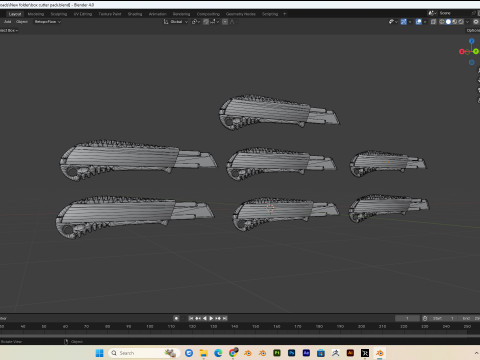This screenshot has height=360, width=480.
Task: Jump to next keyframe
Action: (x=218, y=318)
